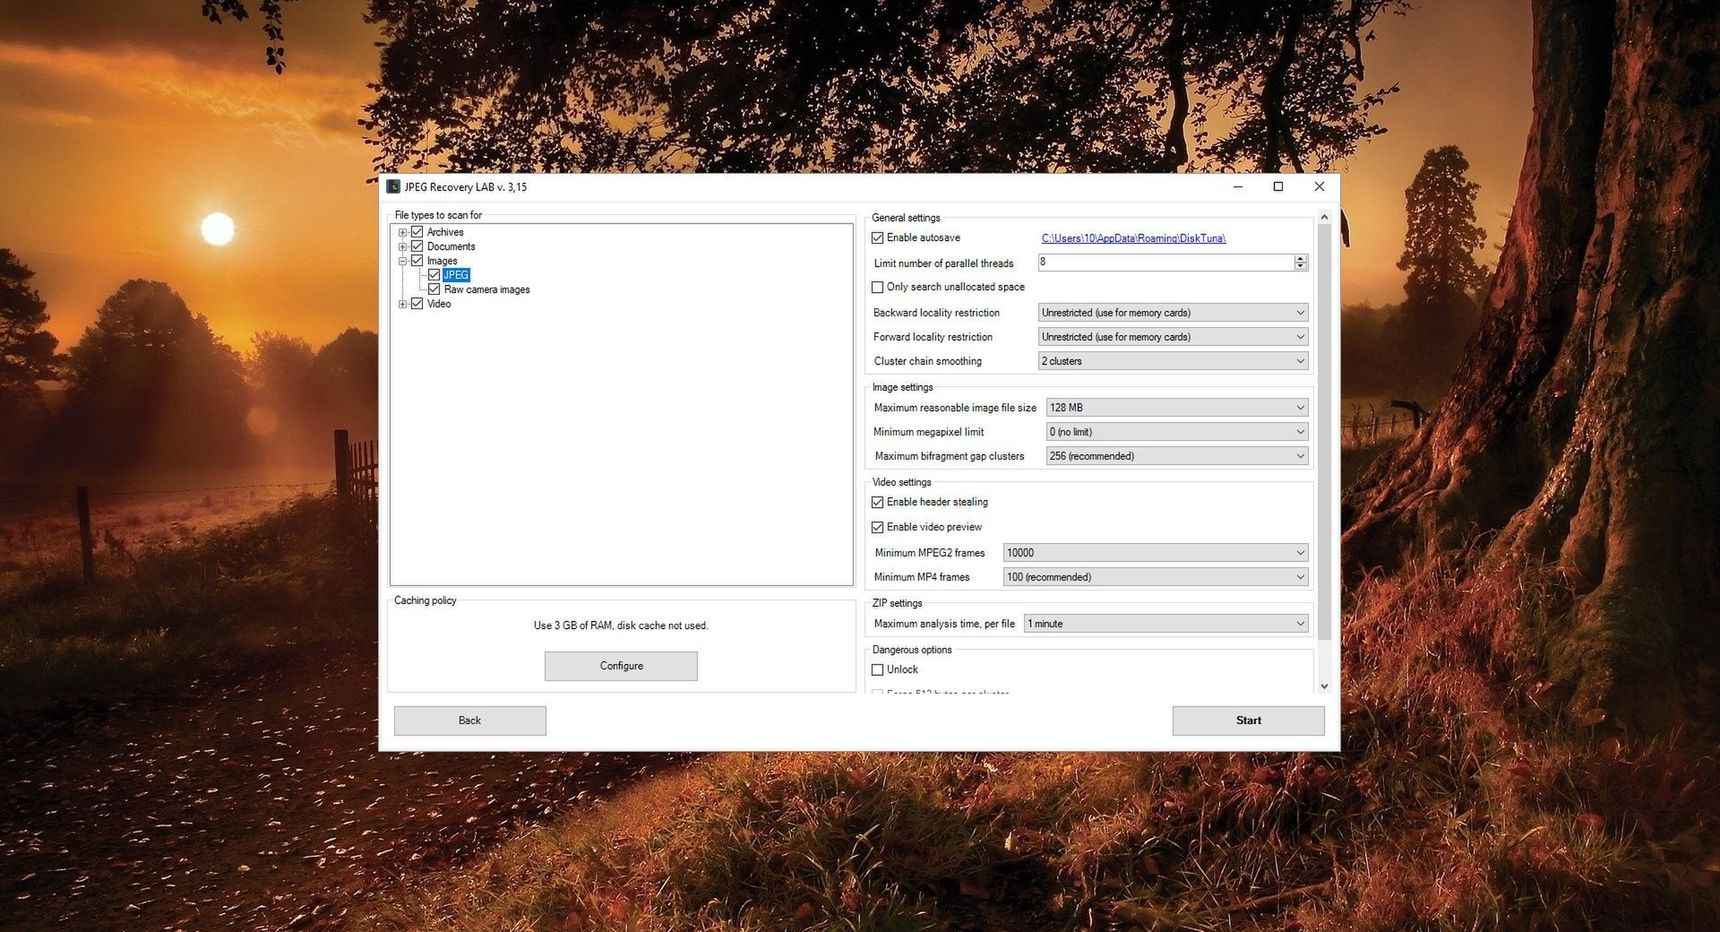Enable Only search unallocated space
1720x932 pixels.
[x=878, y=287]
